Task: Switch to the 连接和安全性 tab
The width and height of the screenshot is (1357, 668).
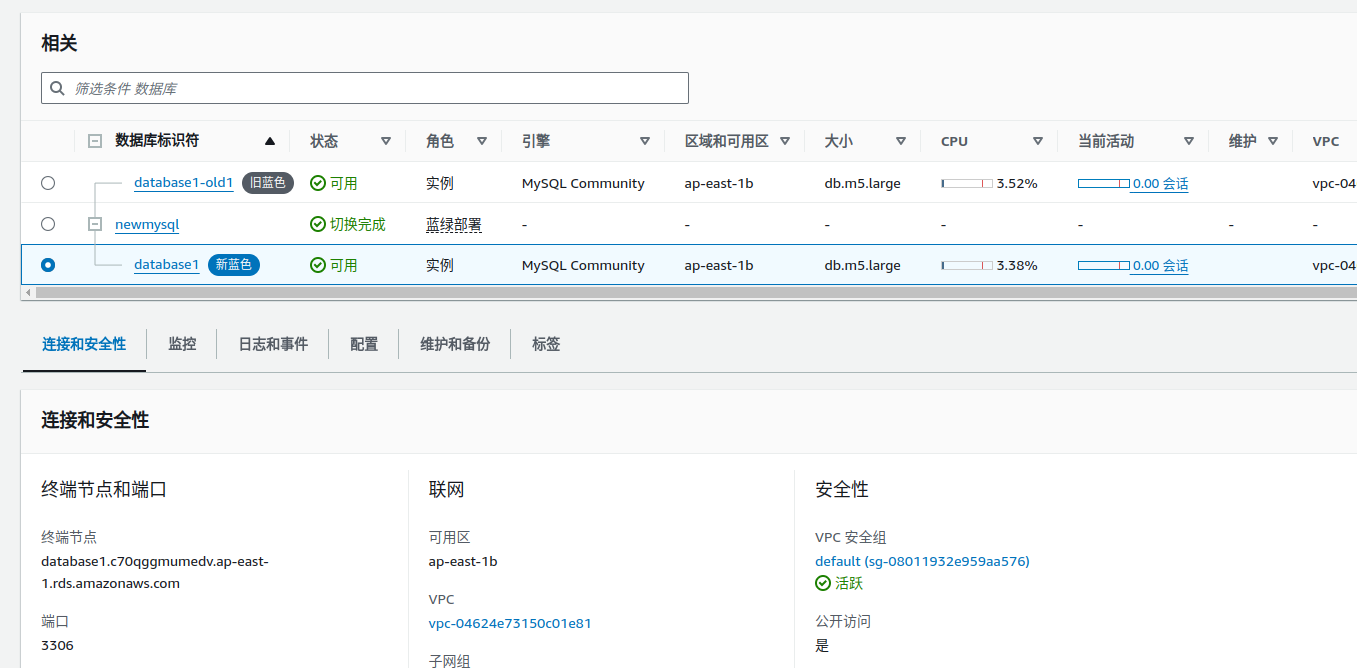Action: pos(84,344)
